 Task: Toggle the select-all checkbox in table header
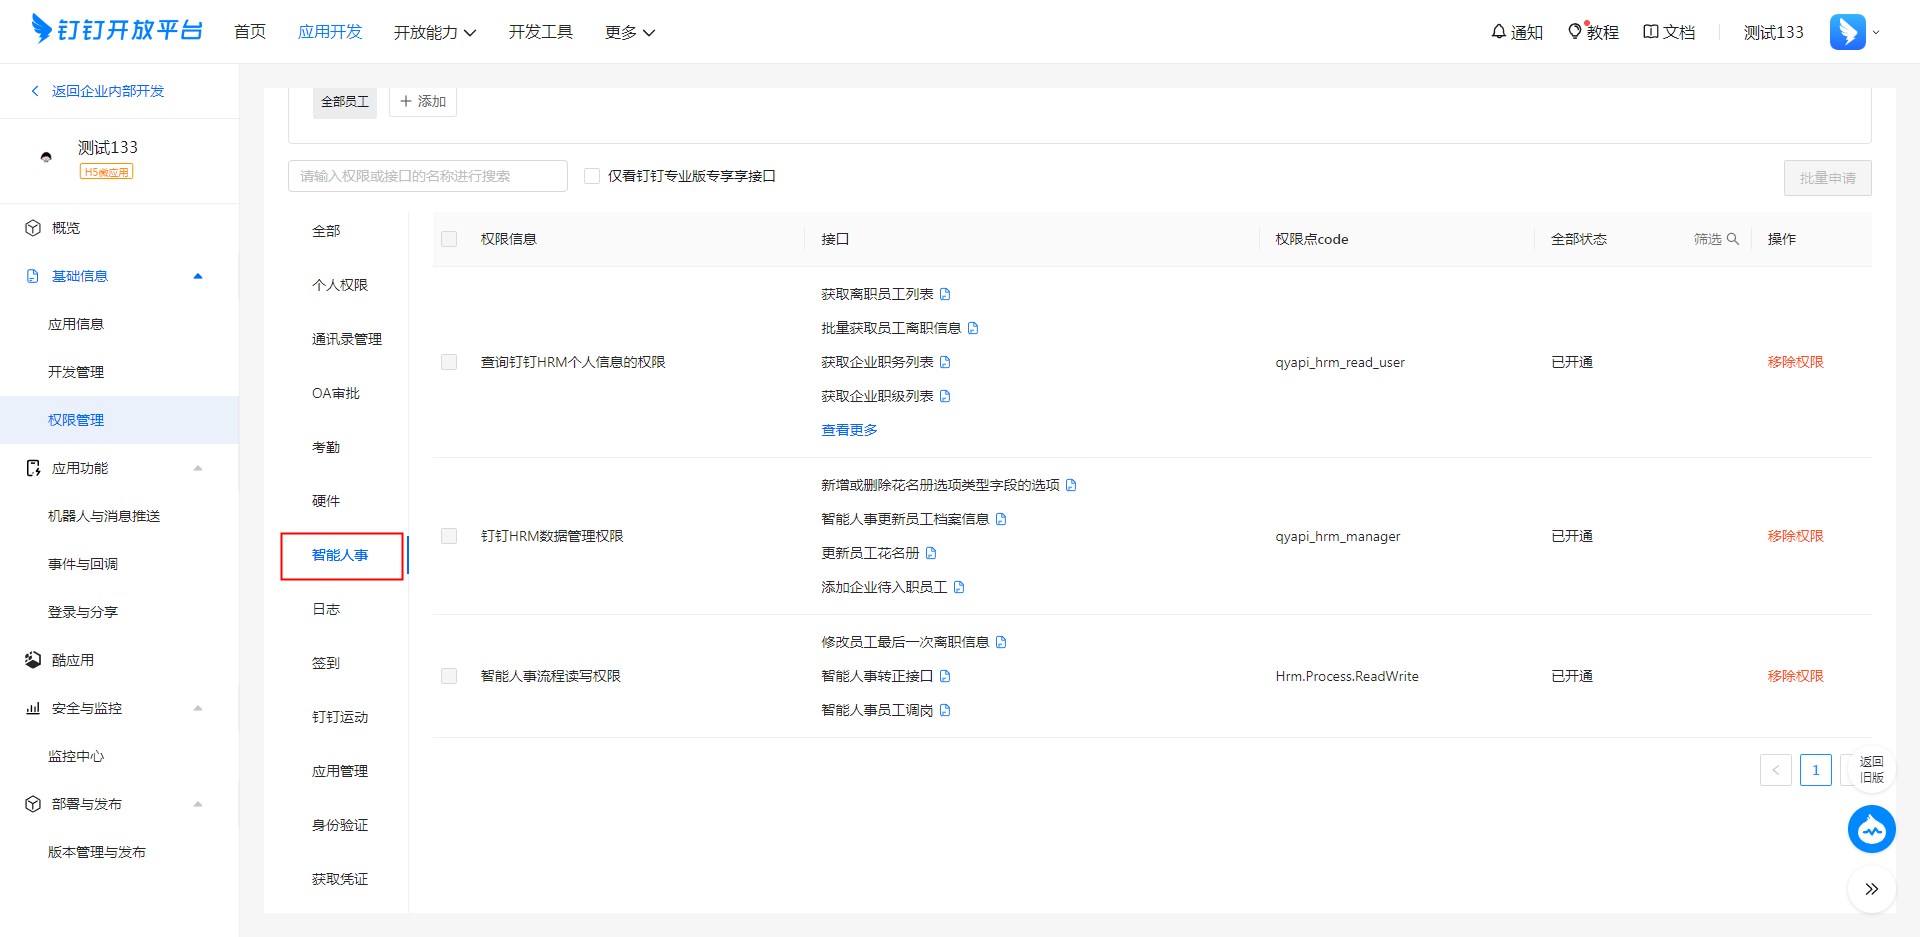coord(449,239)
